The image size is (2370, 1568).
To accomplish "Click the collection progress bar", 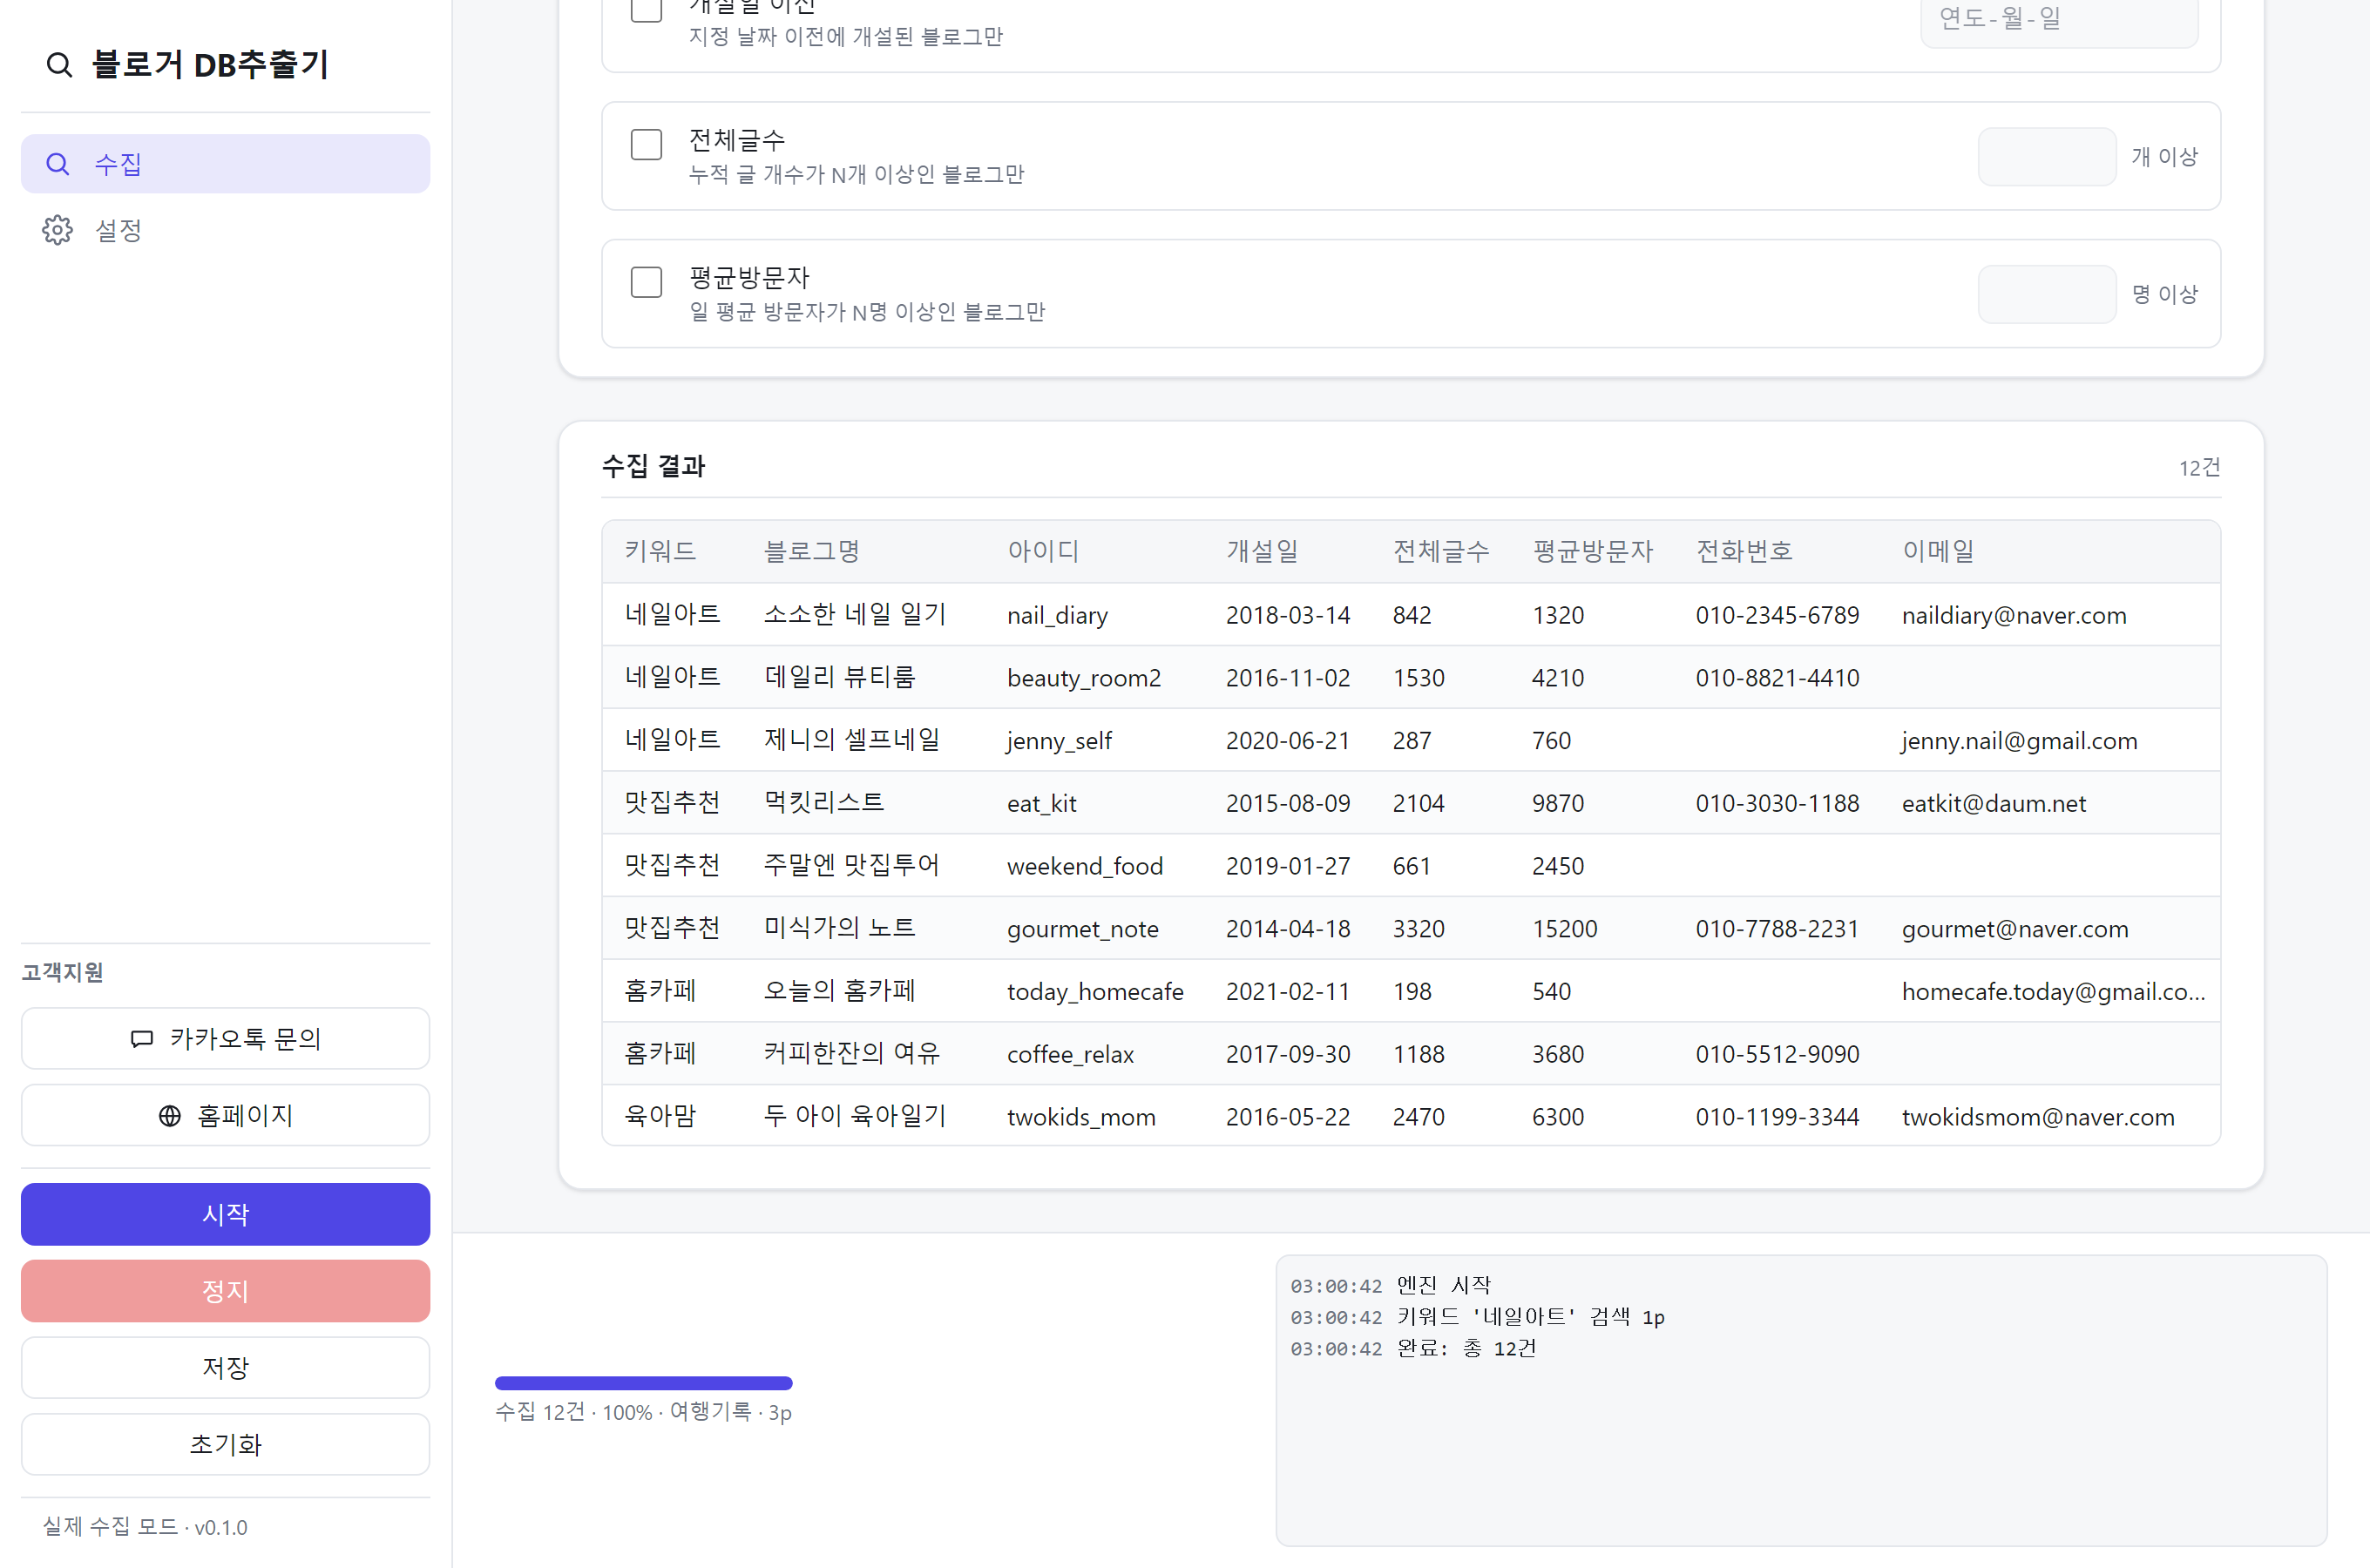I will coord(643,1383).
